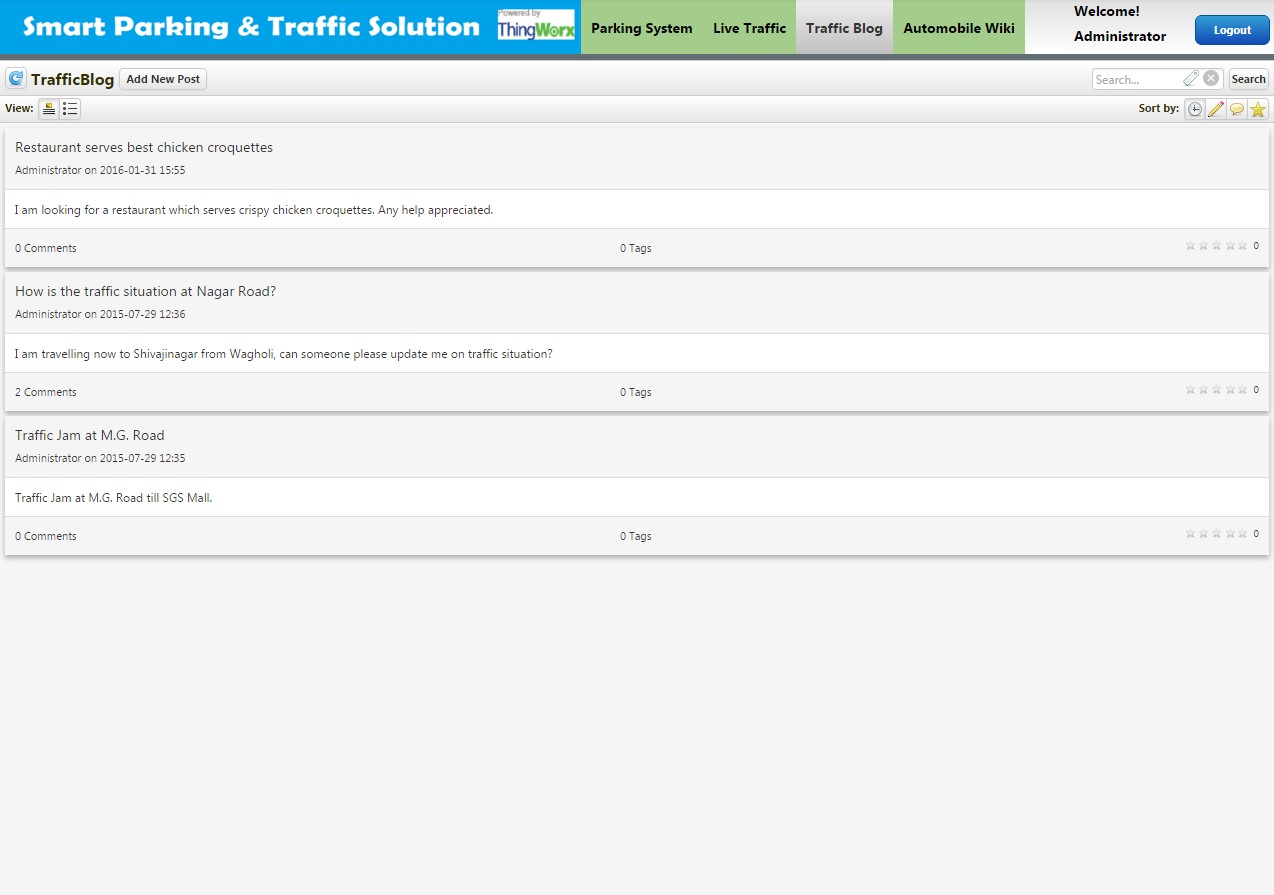View the 2 Comments on the Nagar Road post
Image resolution: width=1274 pixels, height=895 pixels.
(46, 392)
